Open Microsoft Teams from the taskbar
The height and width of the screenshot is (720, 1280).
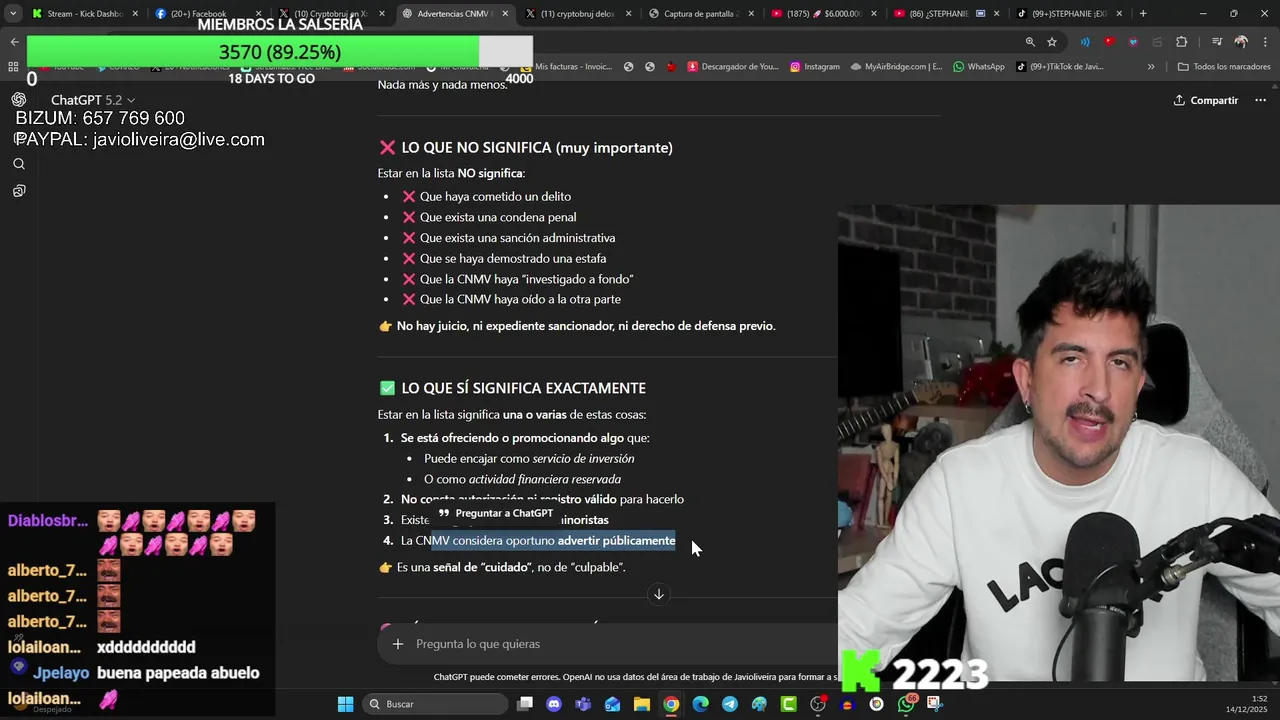pyautogui.click(x=583, y=704)
